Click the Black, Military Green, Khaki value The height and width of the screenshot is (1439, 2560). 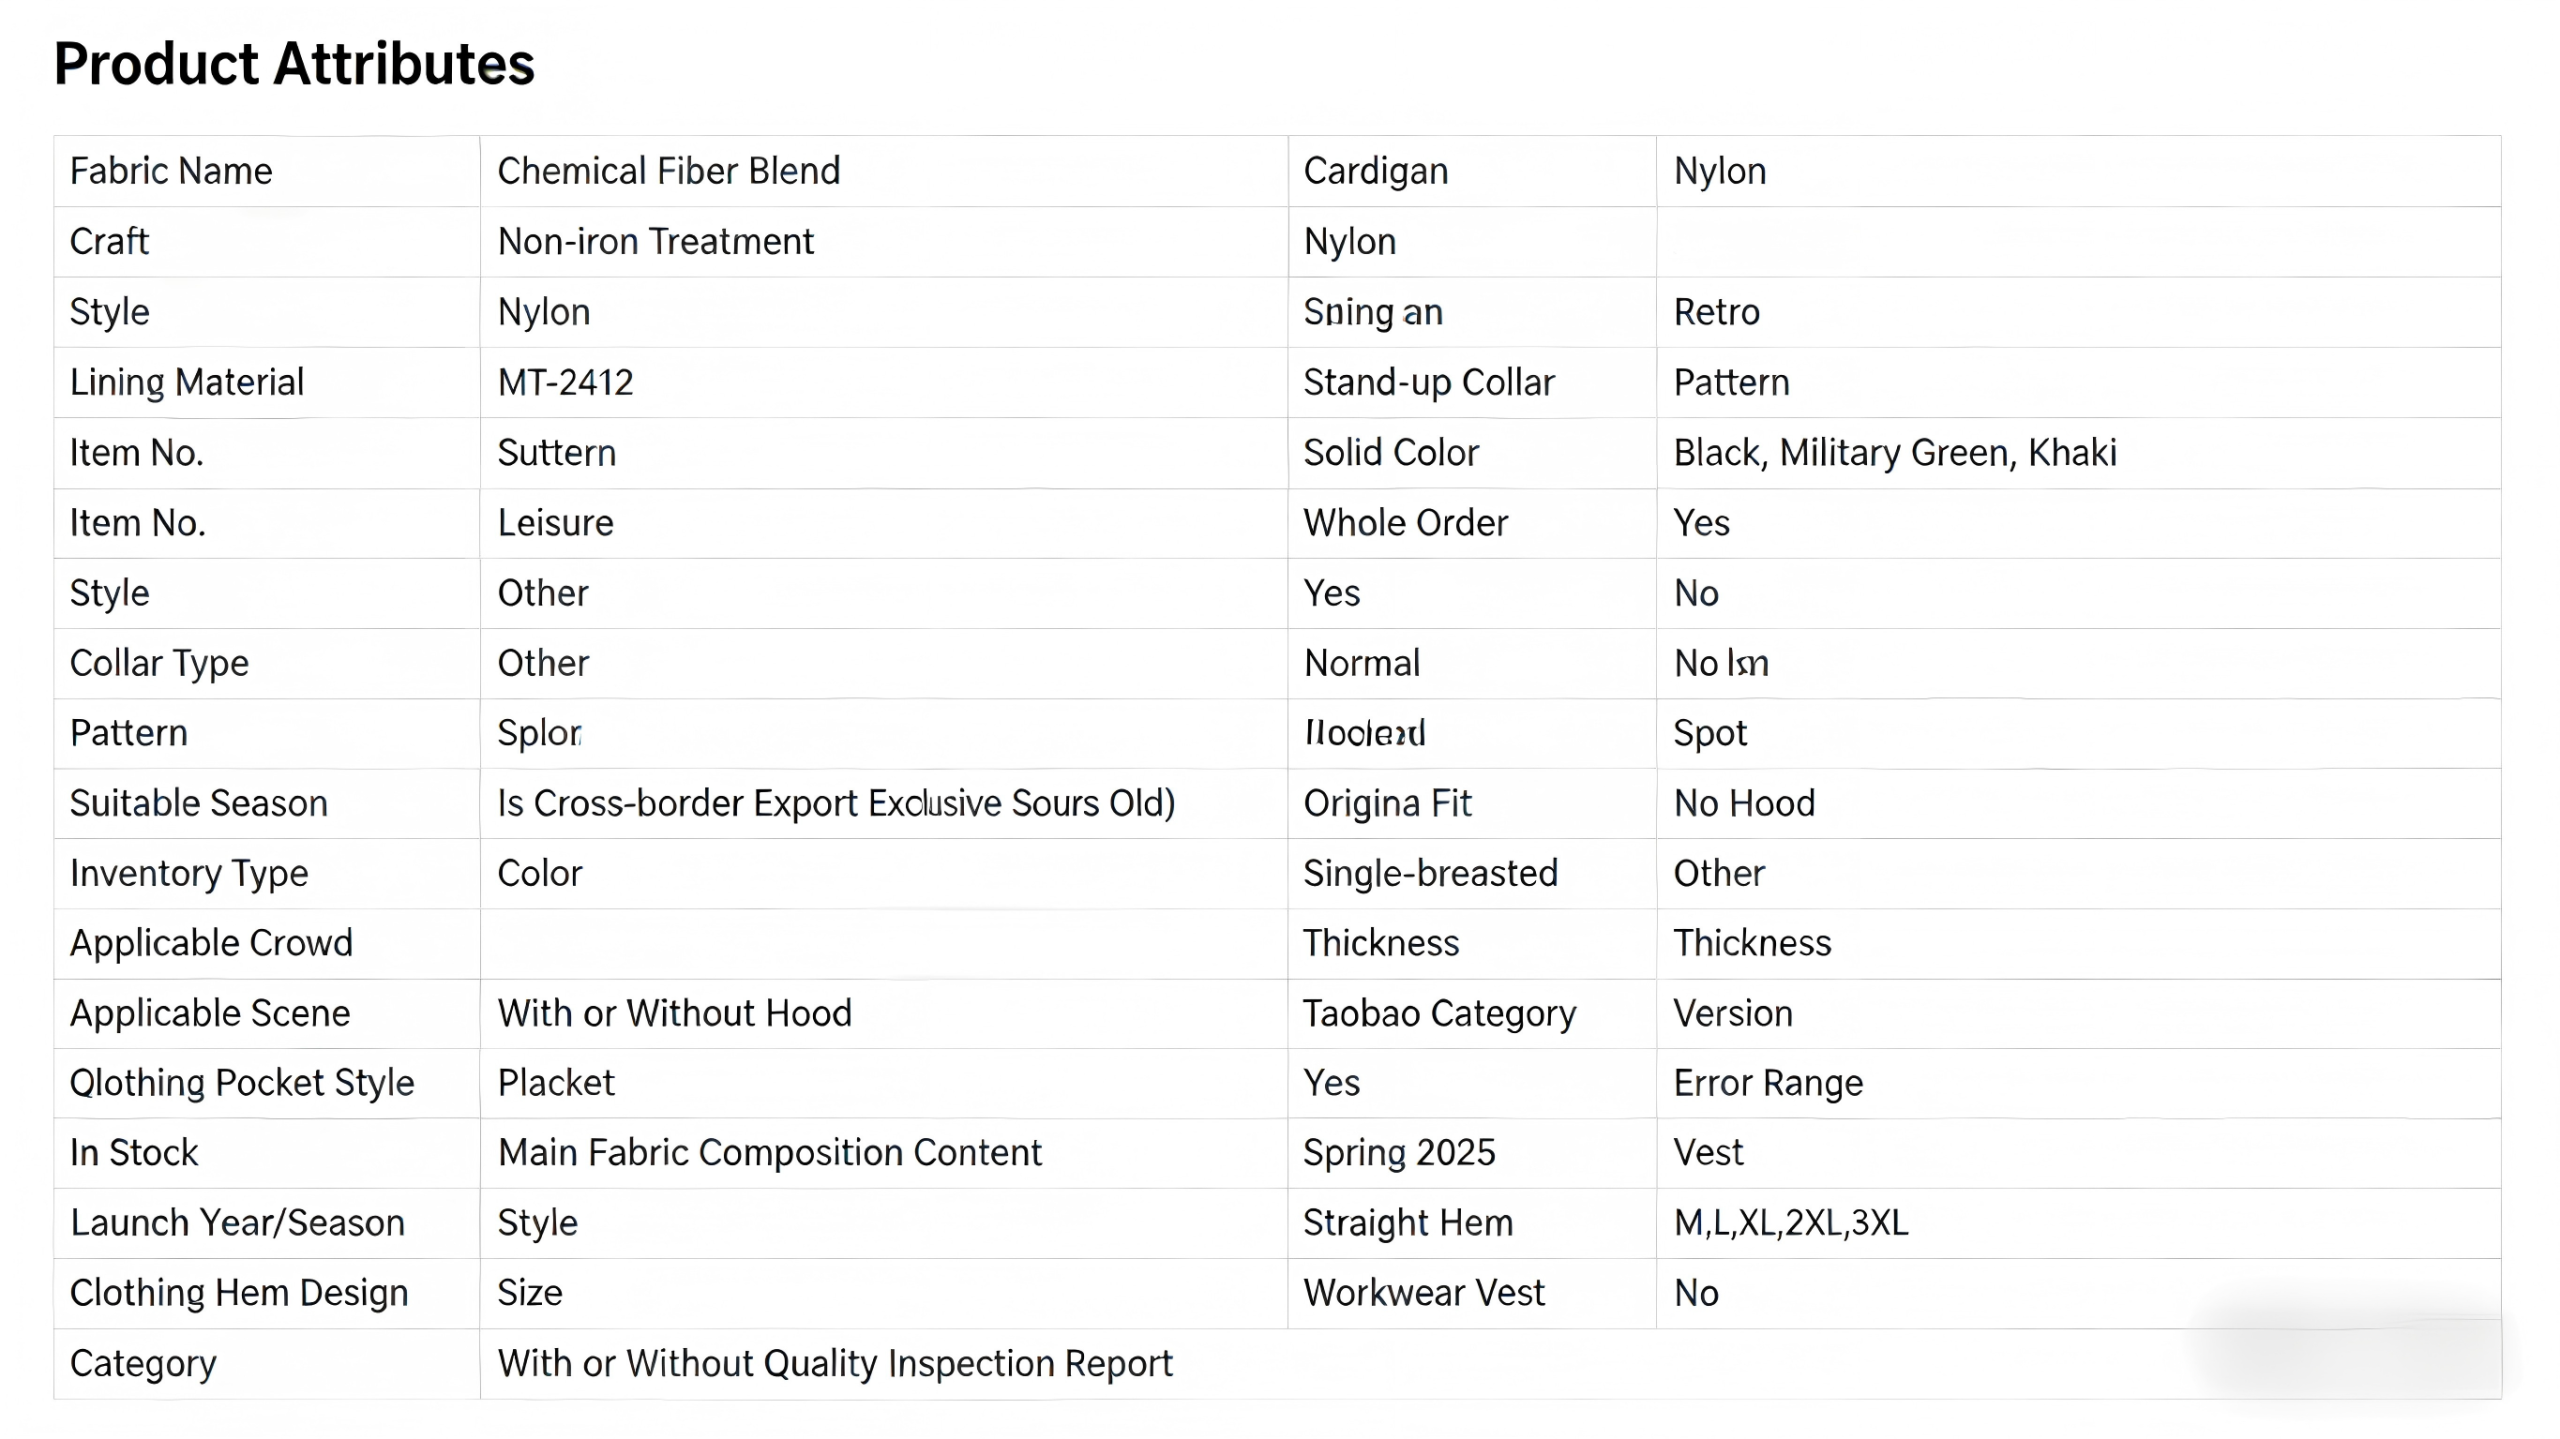pyautogui.click(x=1894, y=453)
